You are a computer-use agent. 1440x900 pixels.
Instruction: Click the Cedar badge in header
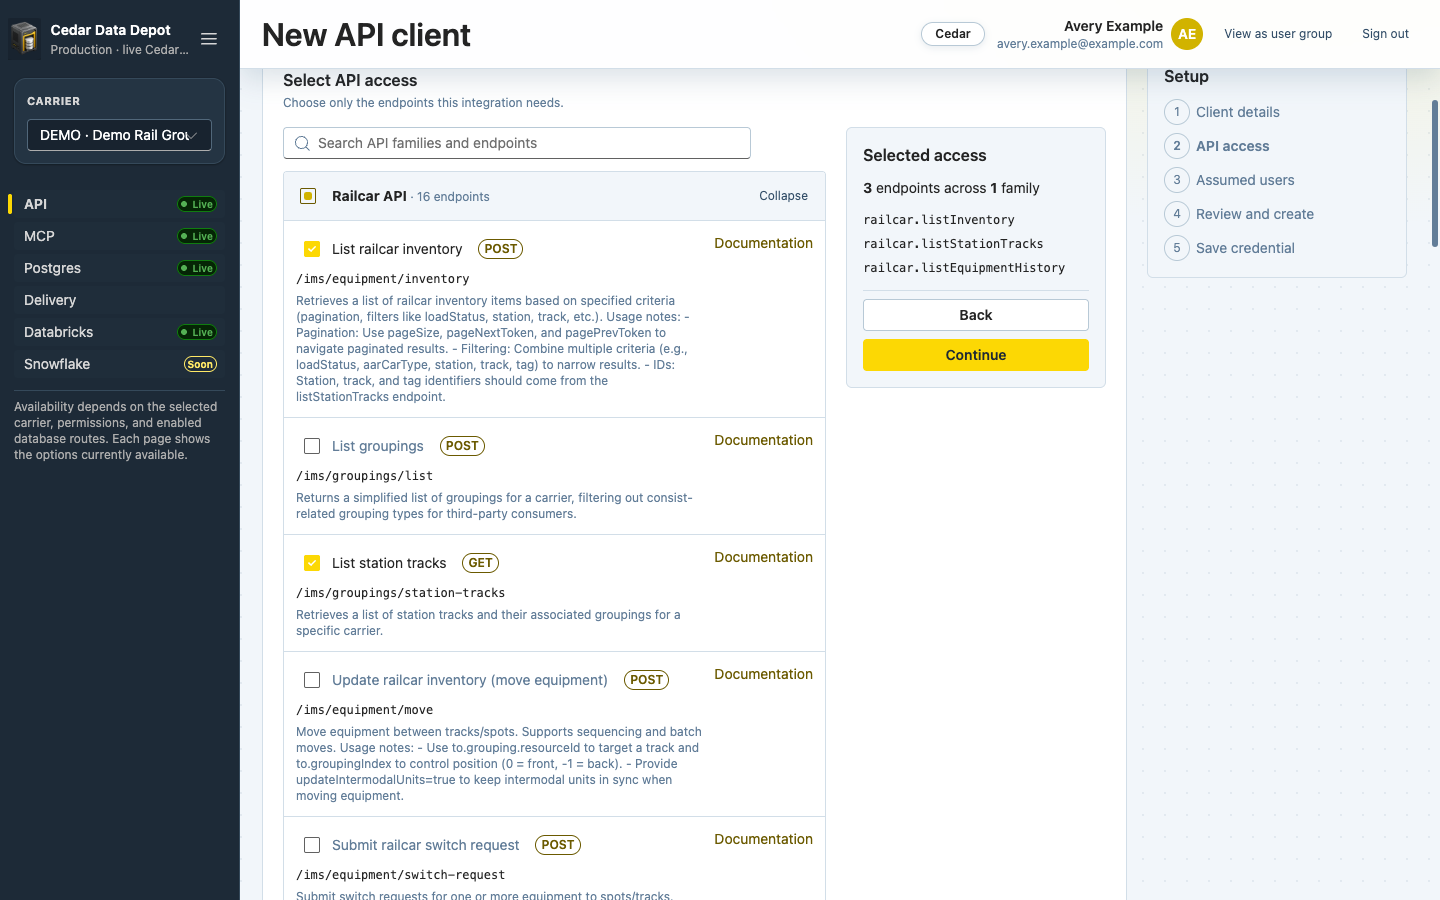953,34
